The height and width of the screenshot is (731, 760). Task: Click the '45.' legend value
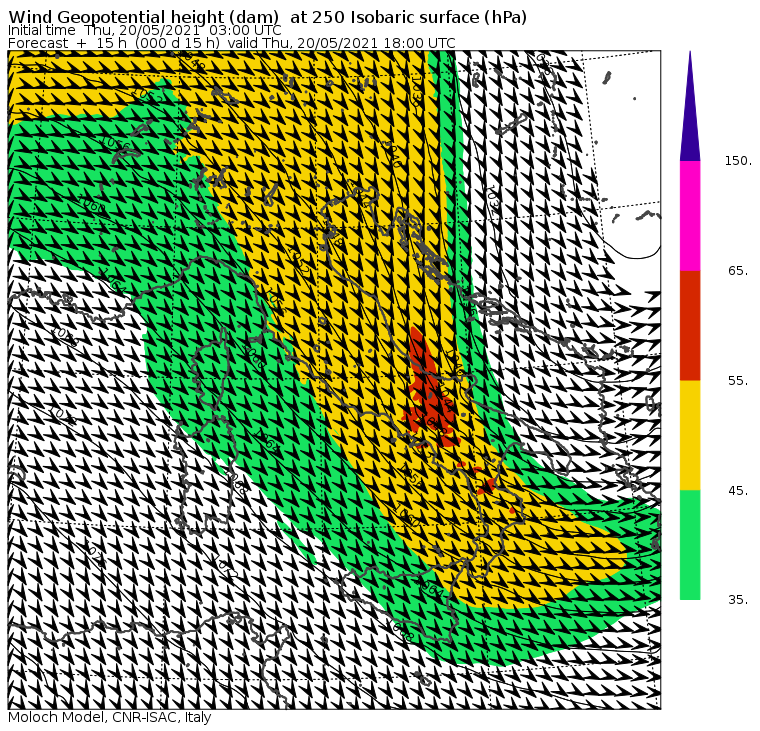(738, 491)
